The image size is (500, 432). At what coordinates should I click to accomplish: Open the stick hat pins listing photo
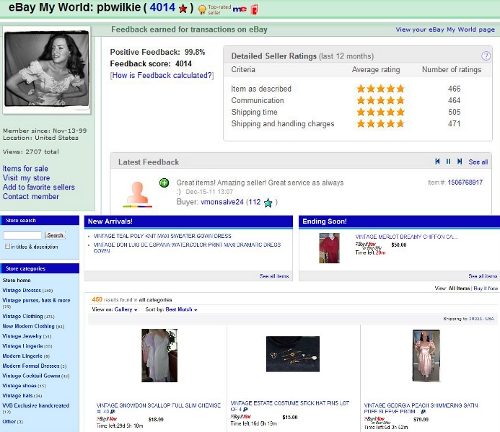pyautogui.click(x=293, y=354)
